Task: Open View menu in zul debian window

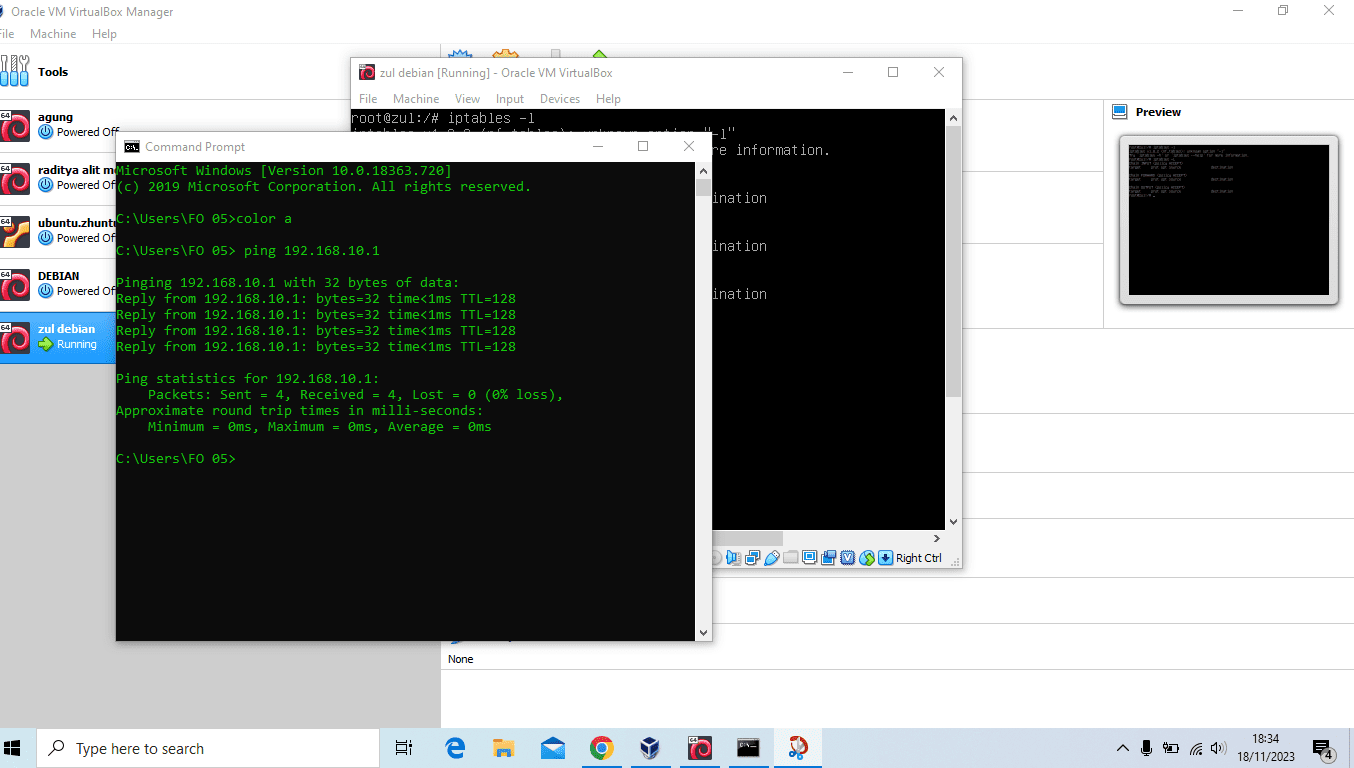Action: click(467, 99)
